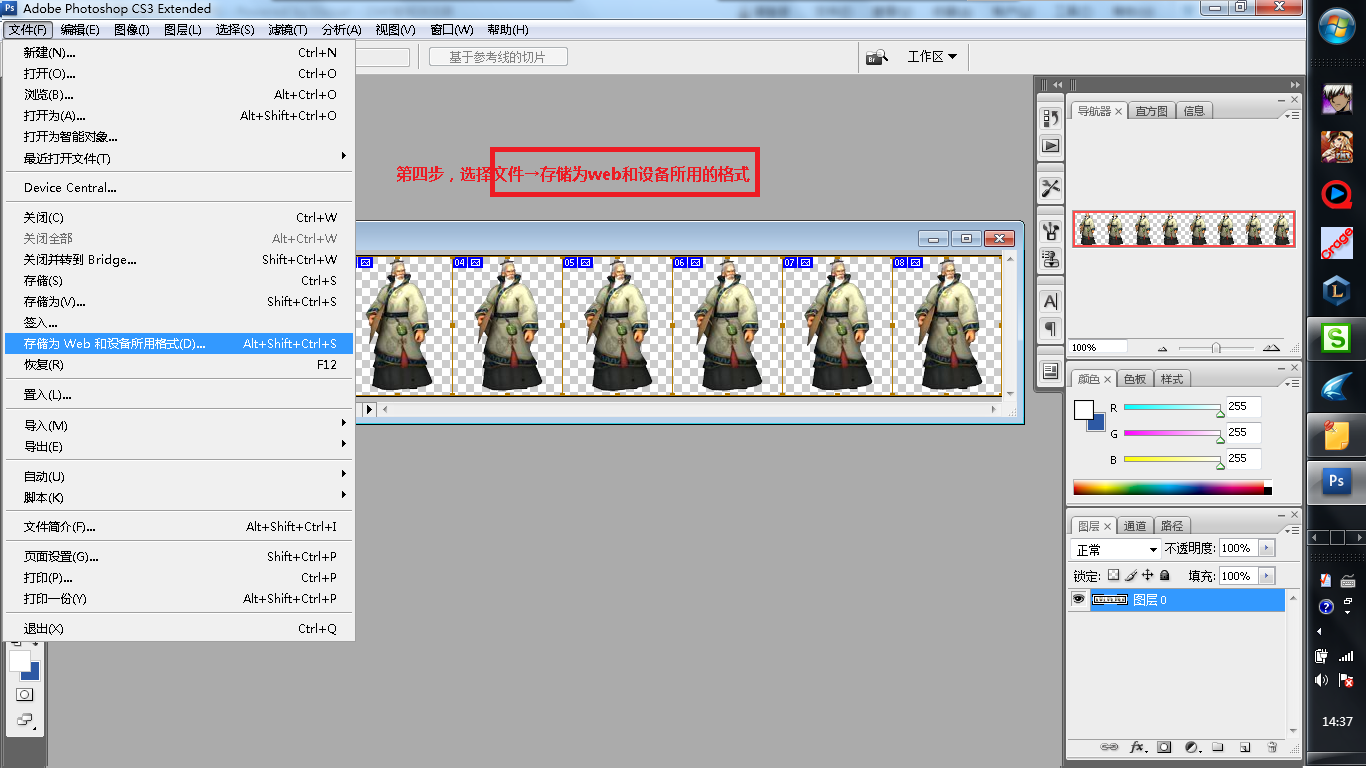Click the Windows Start orb
The image size is (1366, 768).
tap(1336, 26)
